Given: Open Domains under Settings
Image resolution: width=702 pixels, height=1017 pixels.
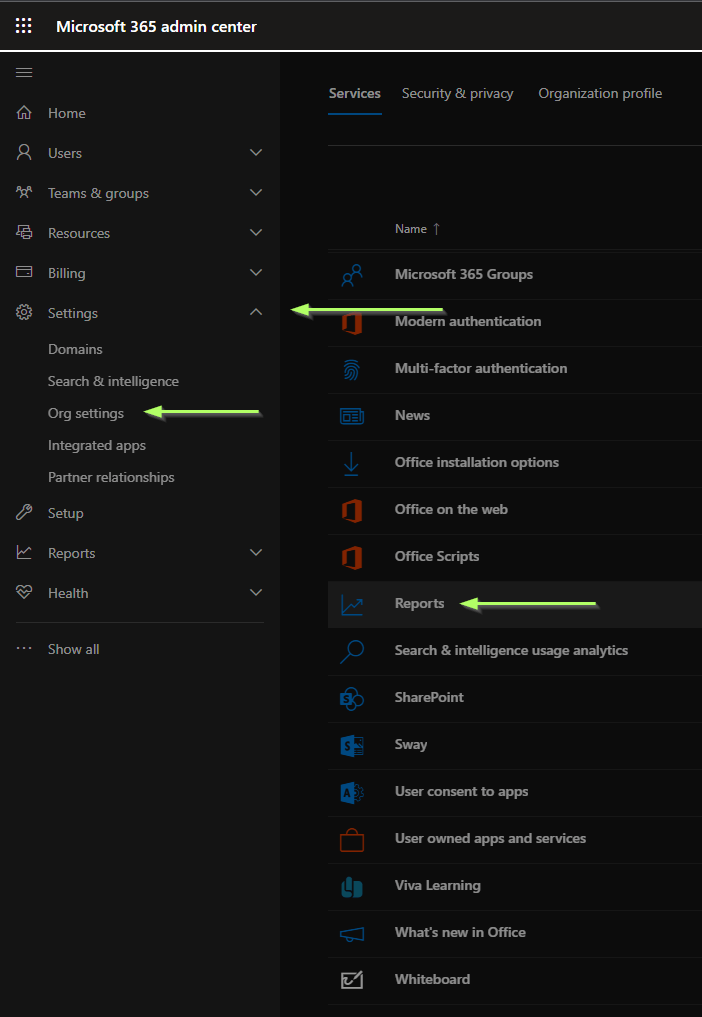Looking at the screenshot, I should point(75,349).
